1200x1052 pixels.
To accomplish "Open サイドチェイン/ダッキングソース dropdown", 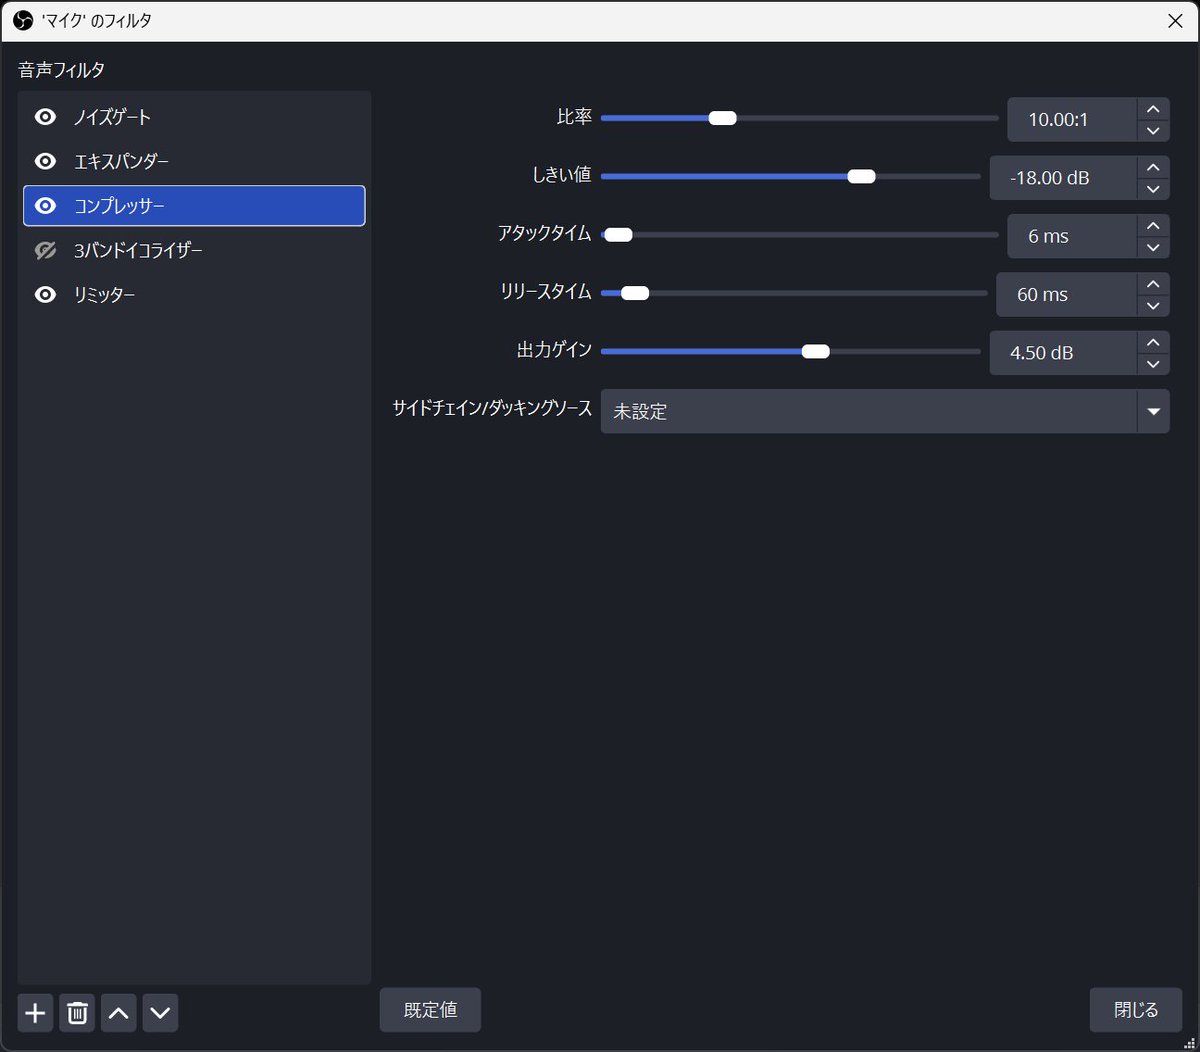I will tap(885, 411).
